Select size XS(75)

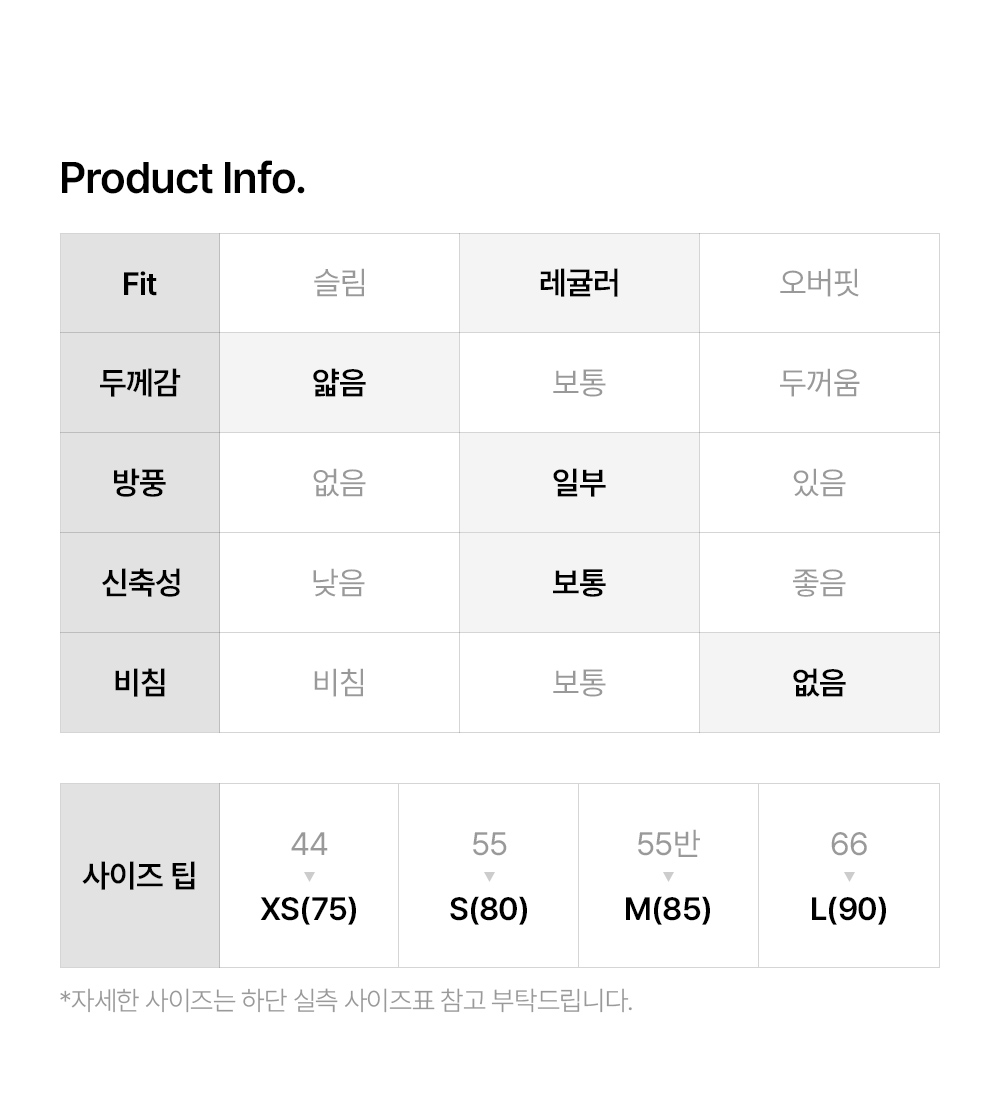click(x=309, y=909)
